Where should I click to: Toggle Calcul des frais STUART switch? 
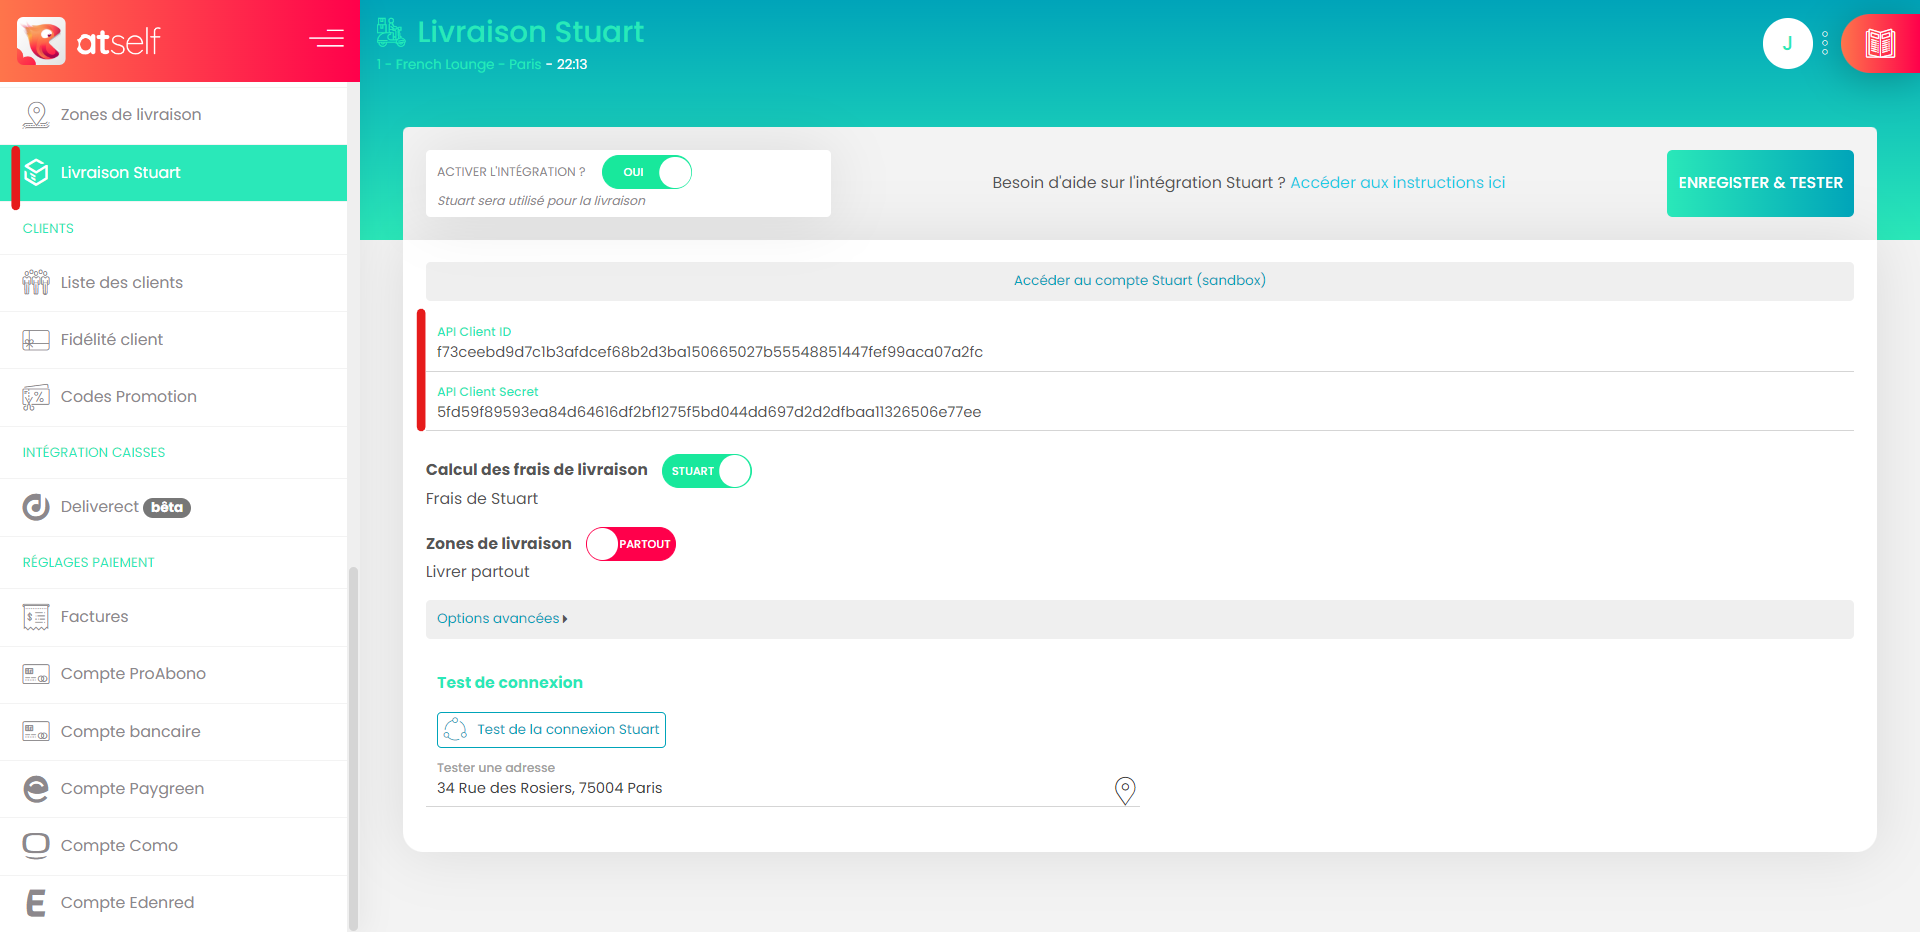coord(706,471)
